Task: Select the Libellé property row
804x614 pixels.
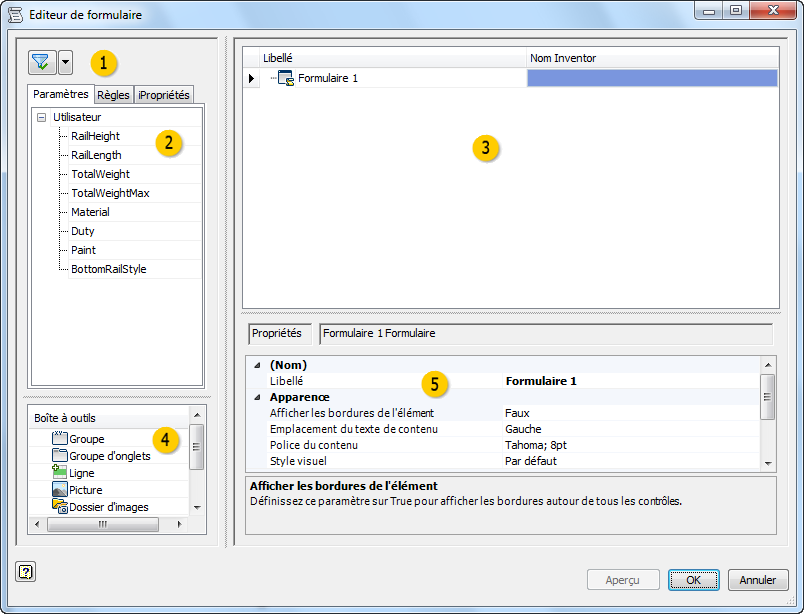Action: coord(502,381)
